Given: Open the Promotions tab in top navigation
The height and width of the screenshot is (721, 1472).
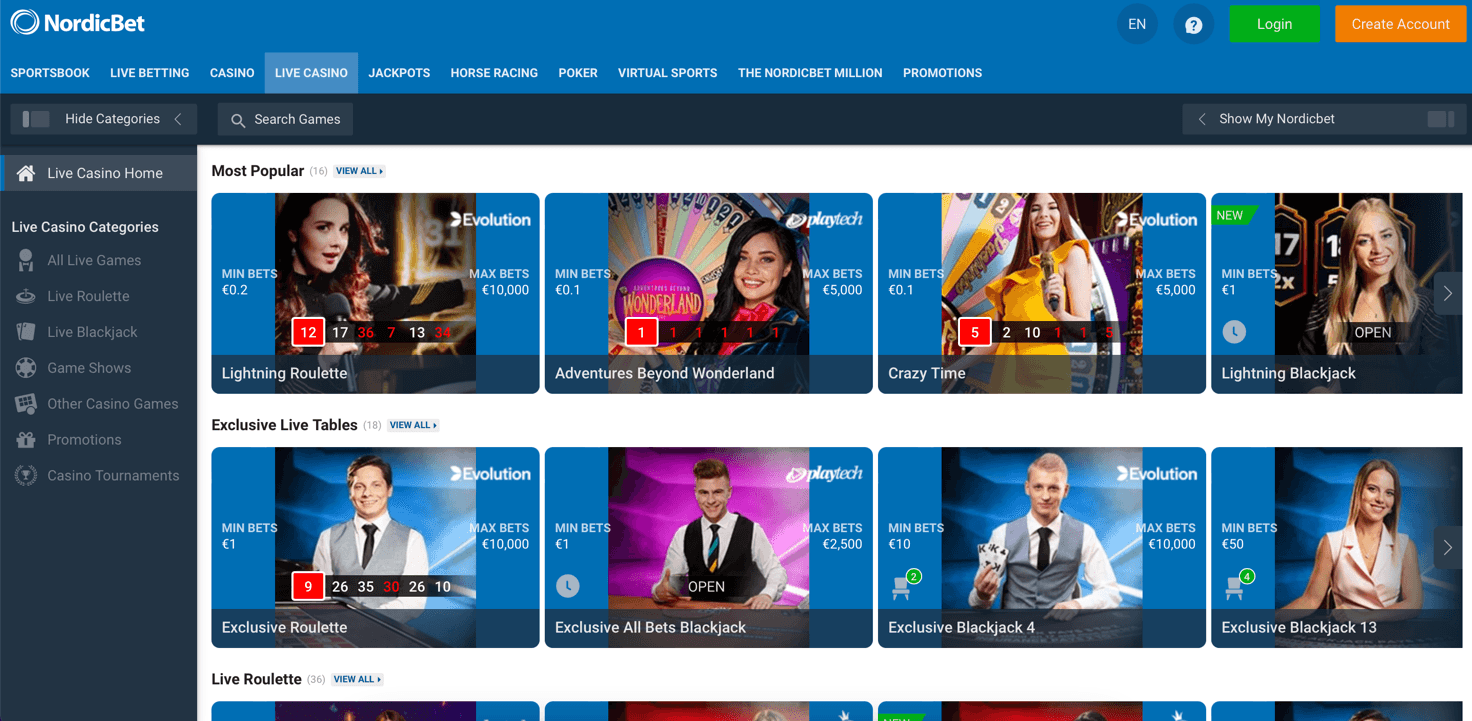Looking at the screenshot, I should click(x=942, y=73).
